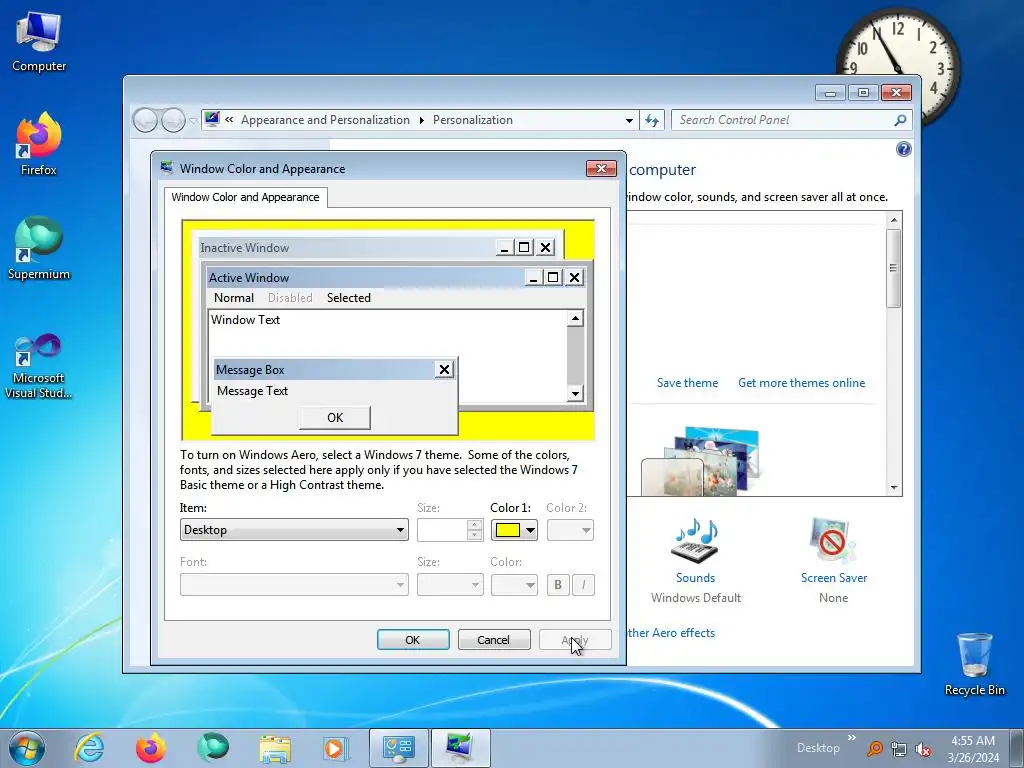Click in the Search Control Panel field

782,120
